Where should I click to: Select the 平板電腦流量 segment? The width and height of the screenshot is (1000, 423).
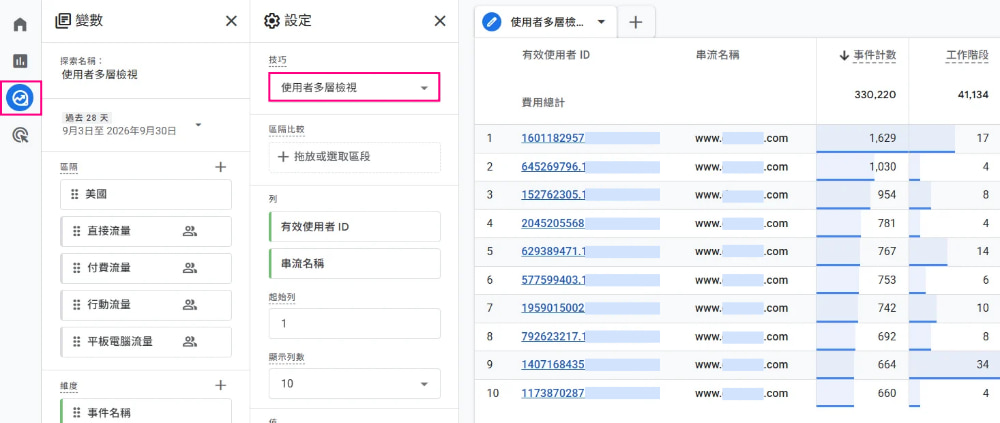tap(146, 342)
